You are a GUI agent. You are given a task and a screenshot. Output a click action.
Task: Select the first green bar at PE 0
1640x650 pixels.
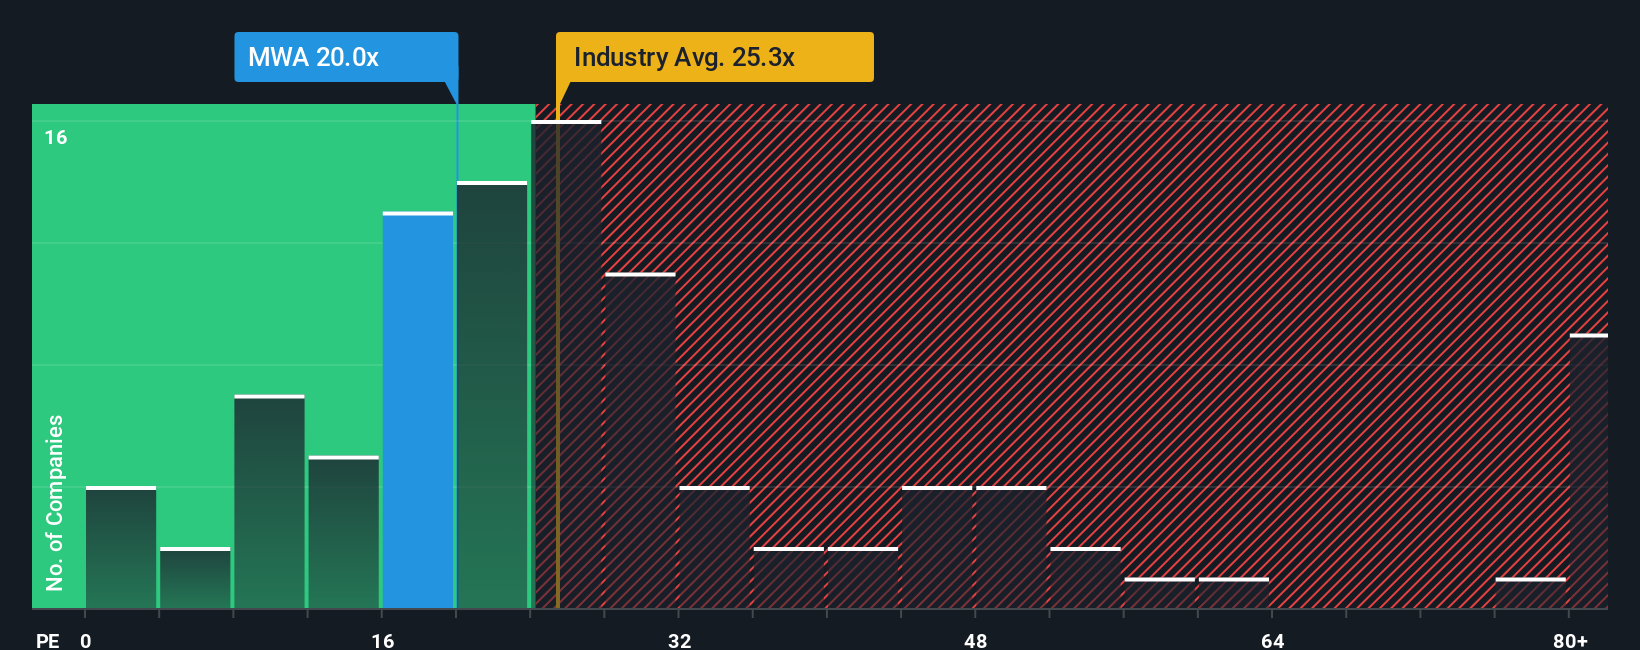121,547
